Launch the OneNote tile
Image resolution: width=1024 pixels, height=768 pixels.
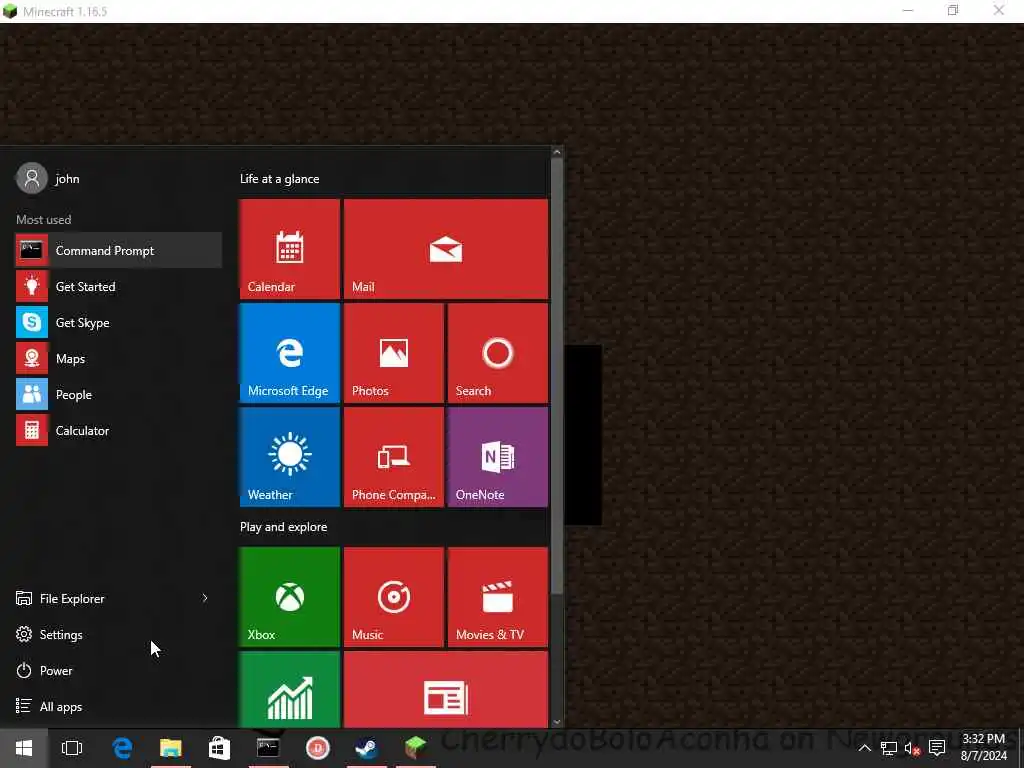tap(498, 456)
